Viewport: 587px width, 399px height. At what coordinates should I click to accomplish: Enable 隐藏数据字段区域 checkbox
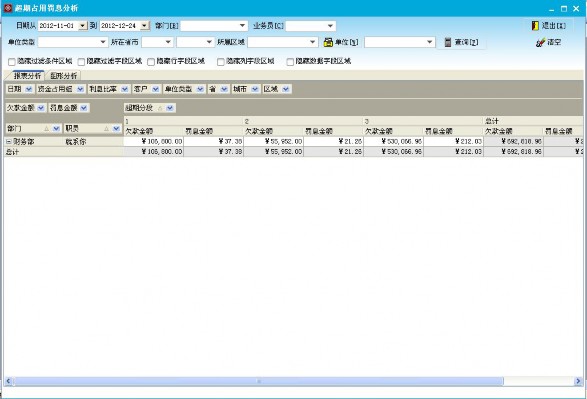pyautogui.click(x=290, y=62)
